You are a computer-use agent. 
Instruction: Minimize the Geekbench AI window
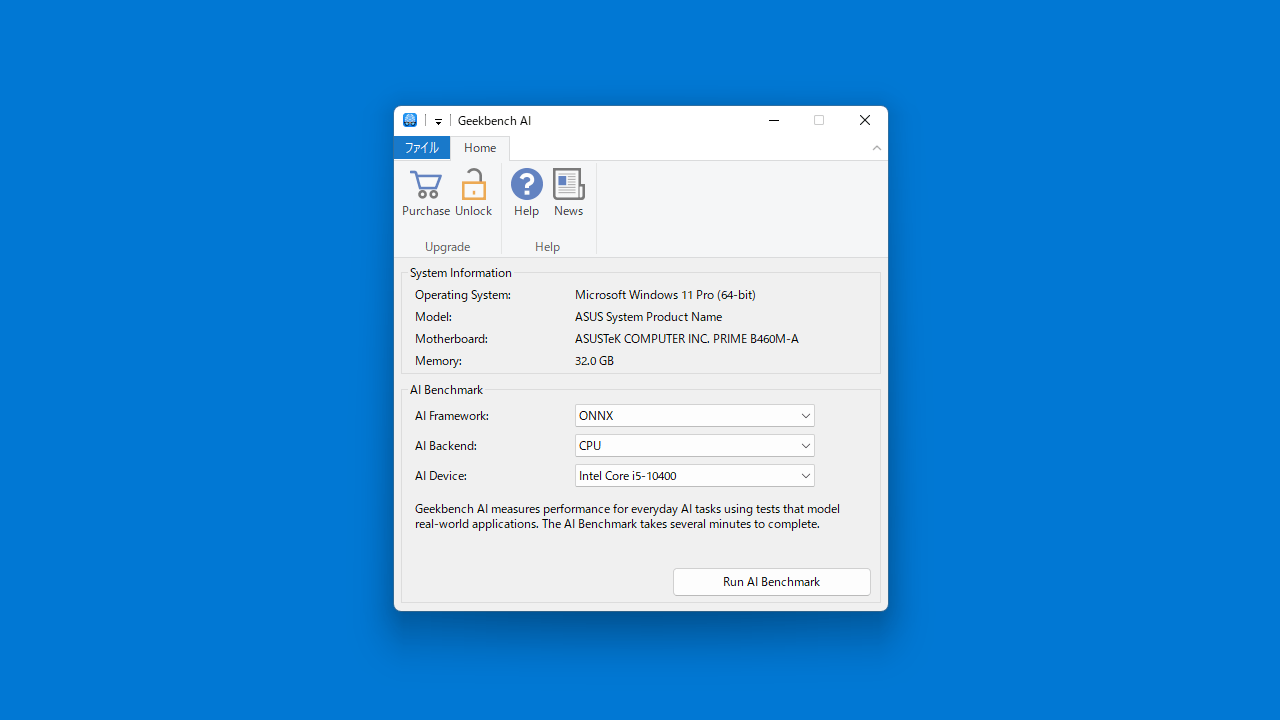pos(774,120)
